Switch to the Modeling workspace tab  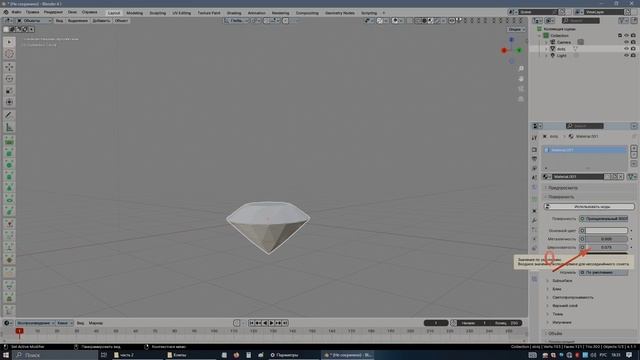point(134,13)
